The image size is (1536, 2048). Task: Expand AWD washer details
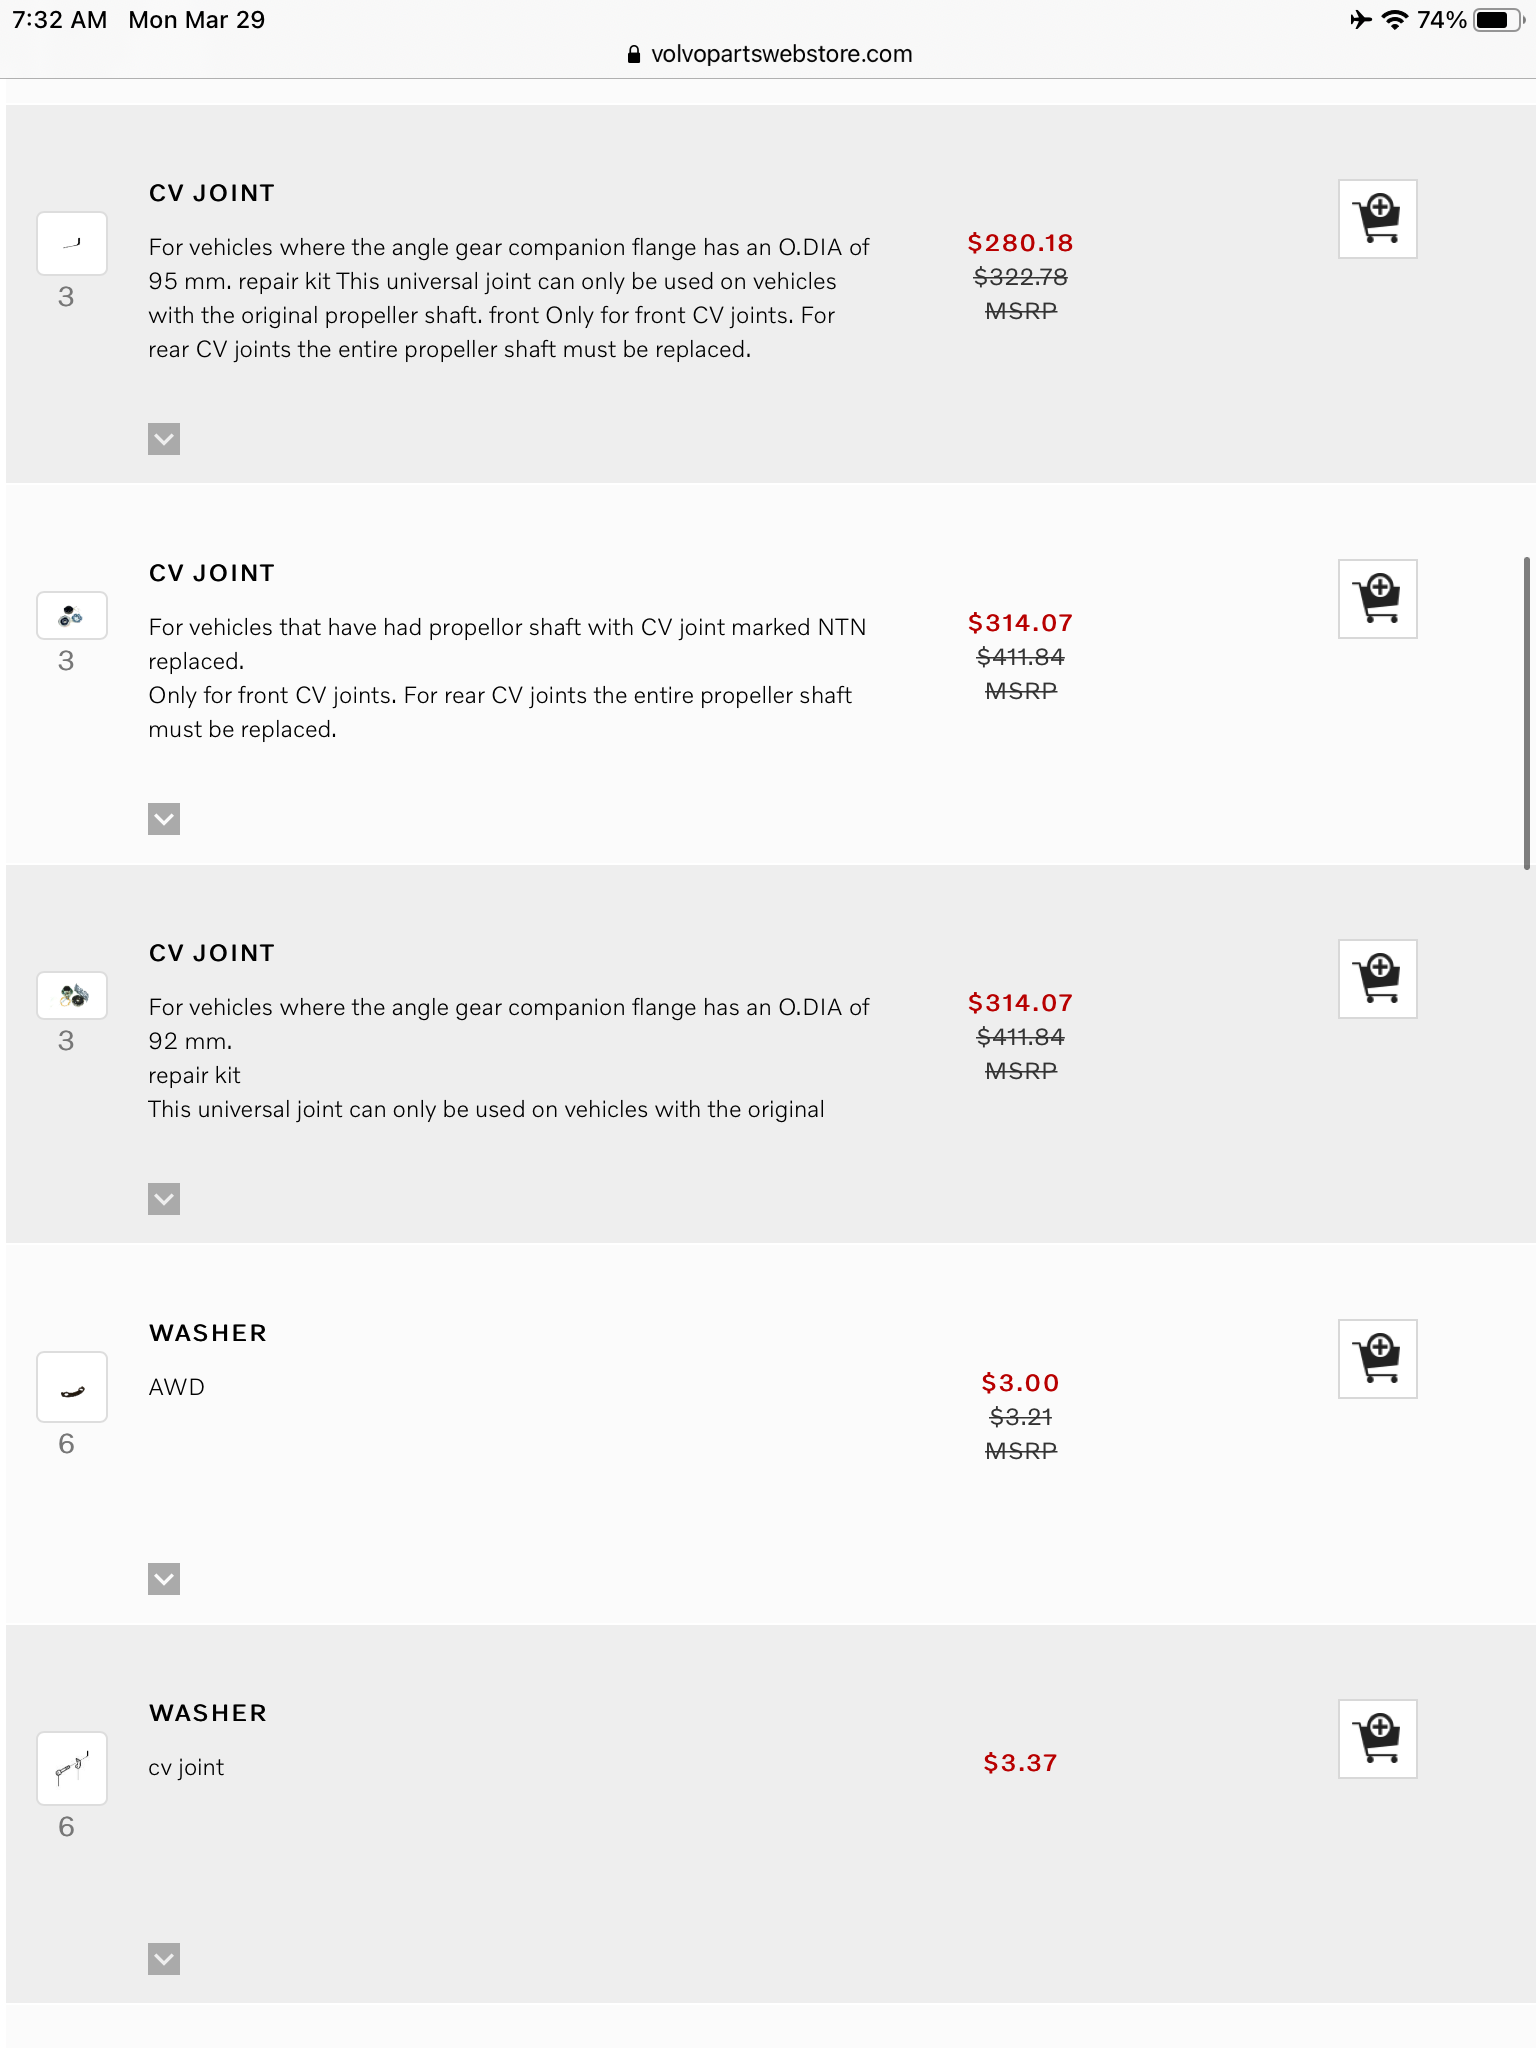[x=164, y=1579]
